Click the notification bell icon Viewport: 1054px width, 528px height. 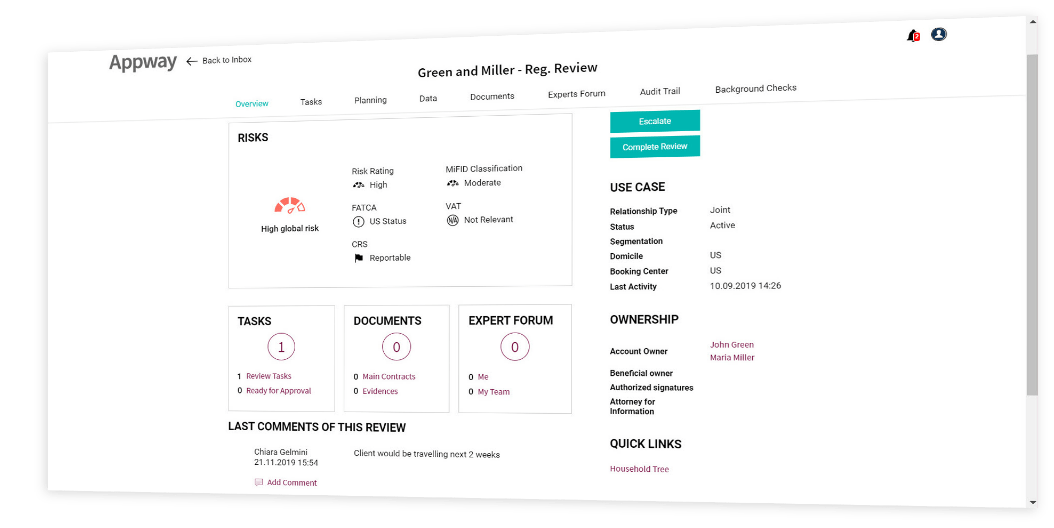pos(911,36)
